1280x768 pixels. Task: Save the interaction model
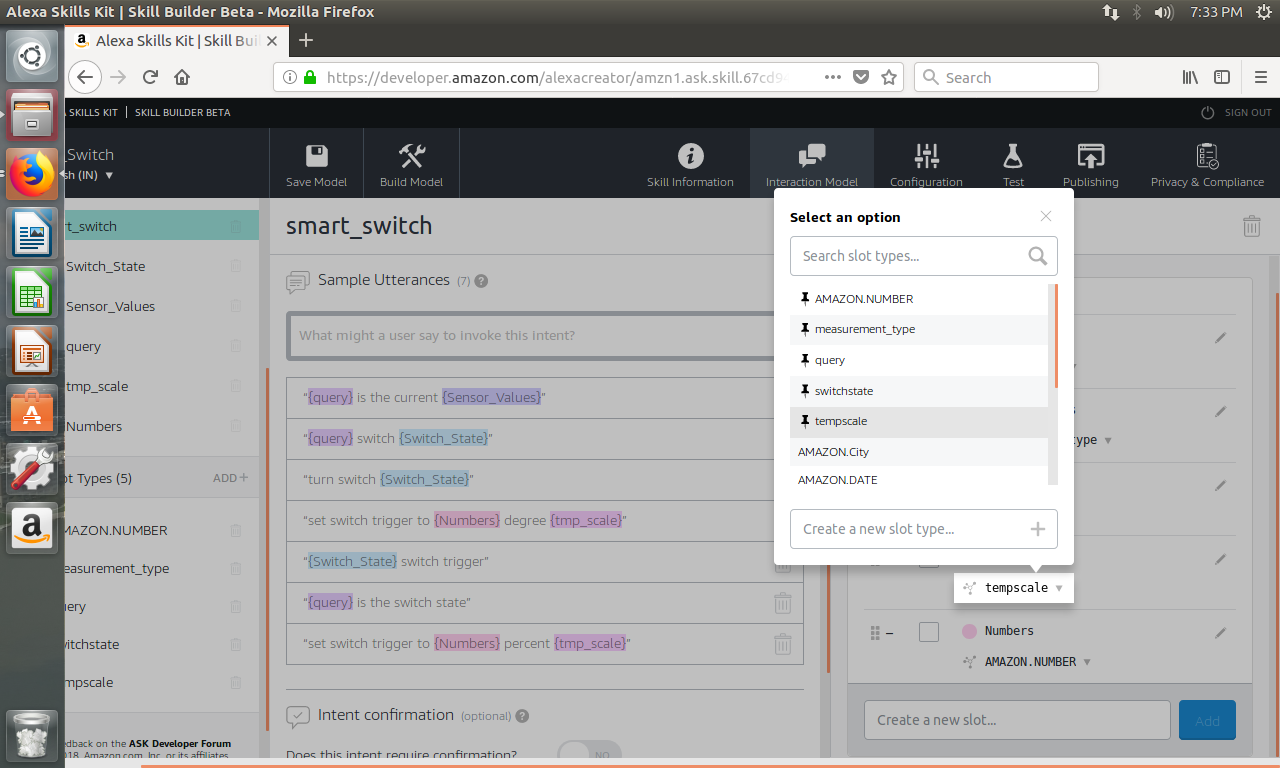coord(317,166)
